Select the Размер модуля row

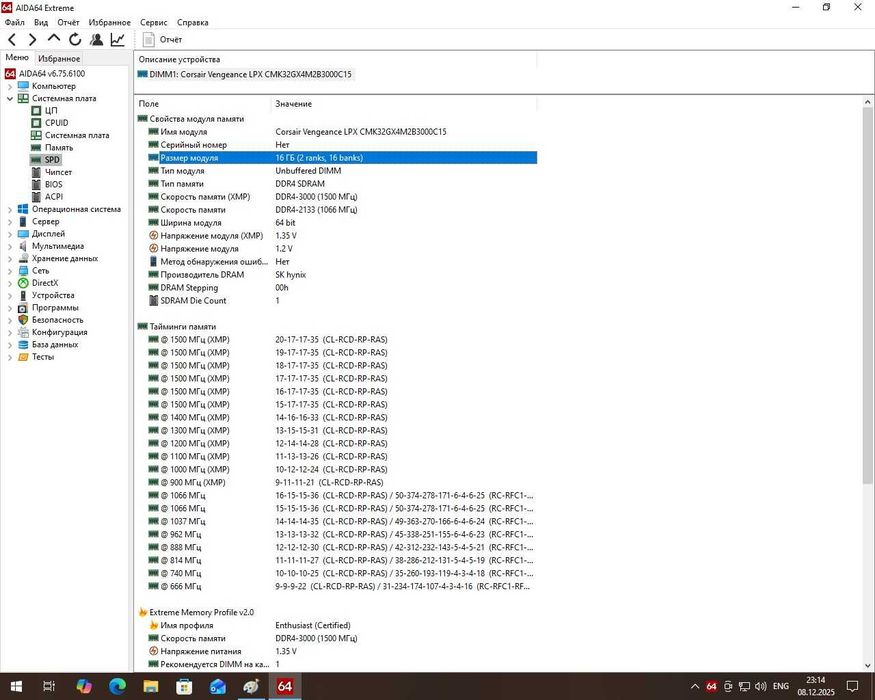pyautogui.click(x=342, y=158)
